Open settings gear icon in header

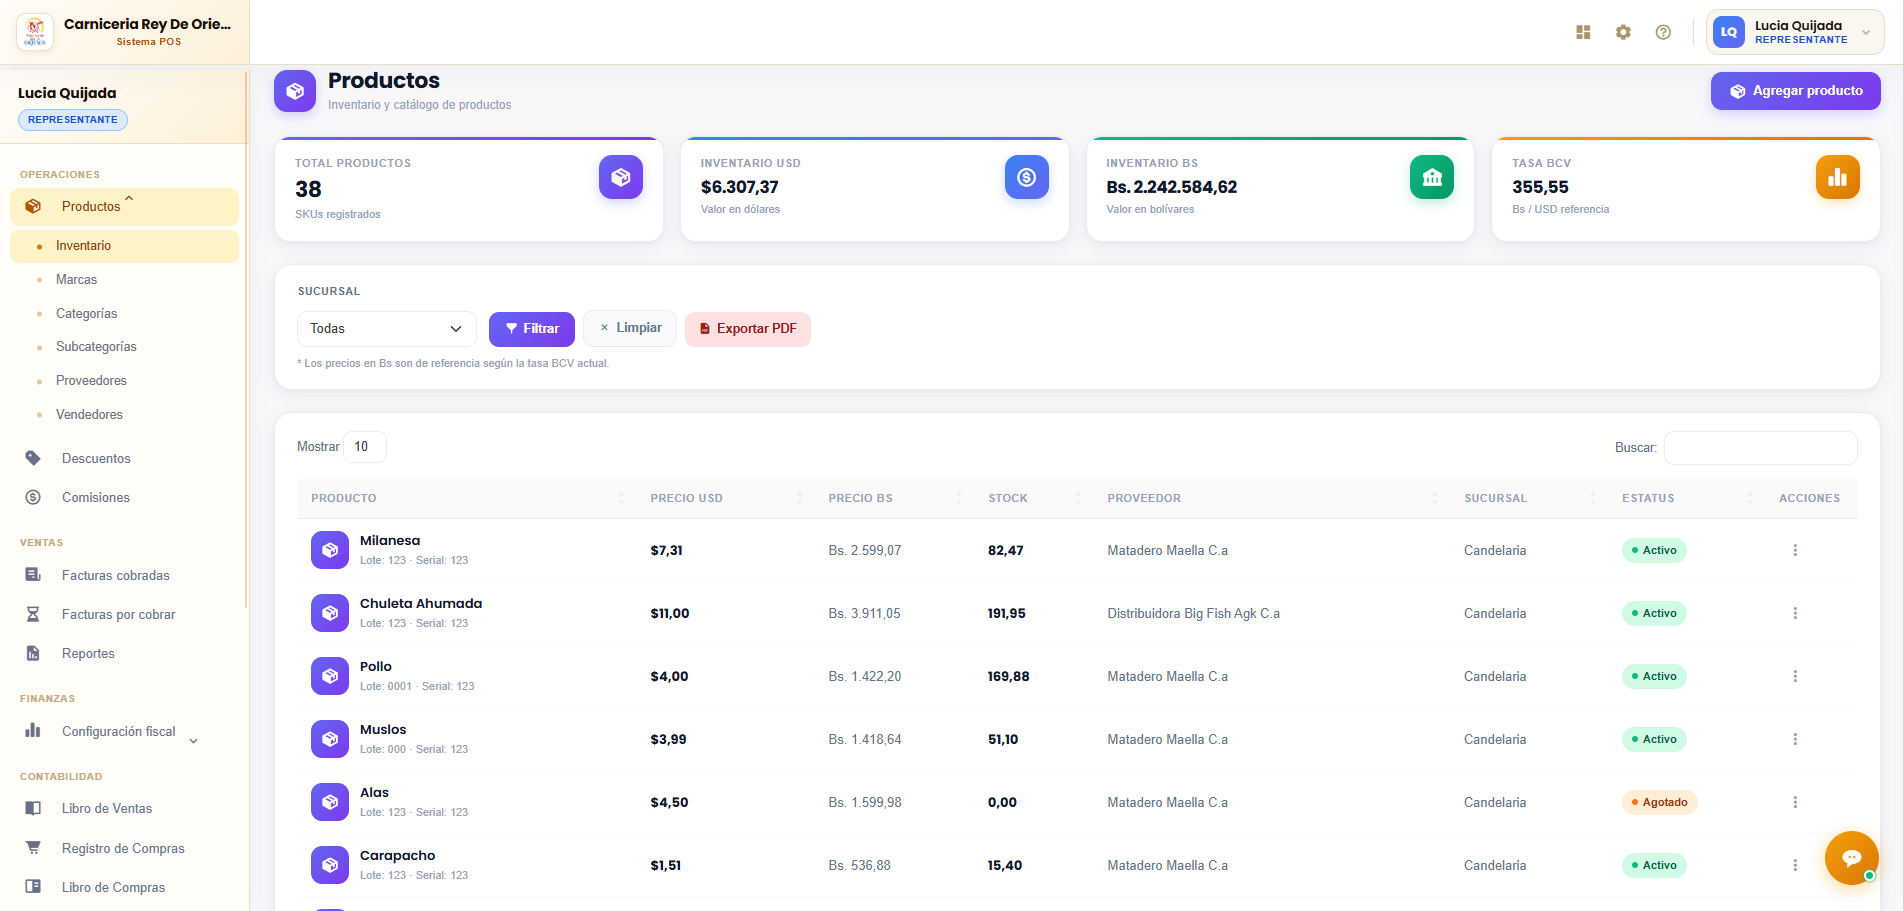pyautogui.click(x=1623, y=32)
